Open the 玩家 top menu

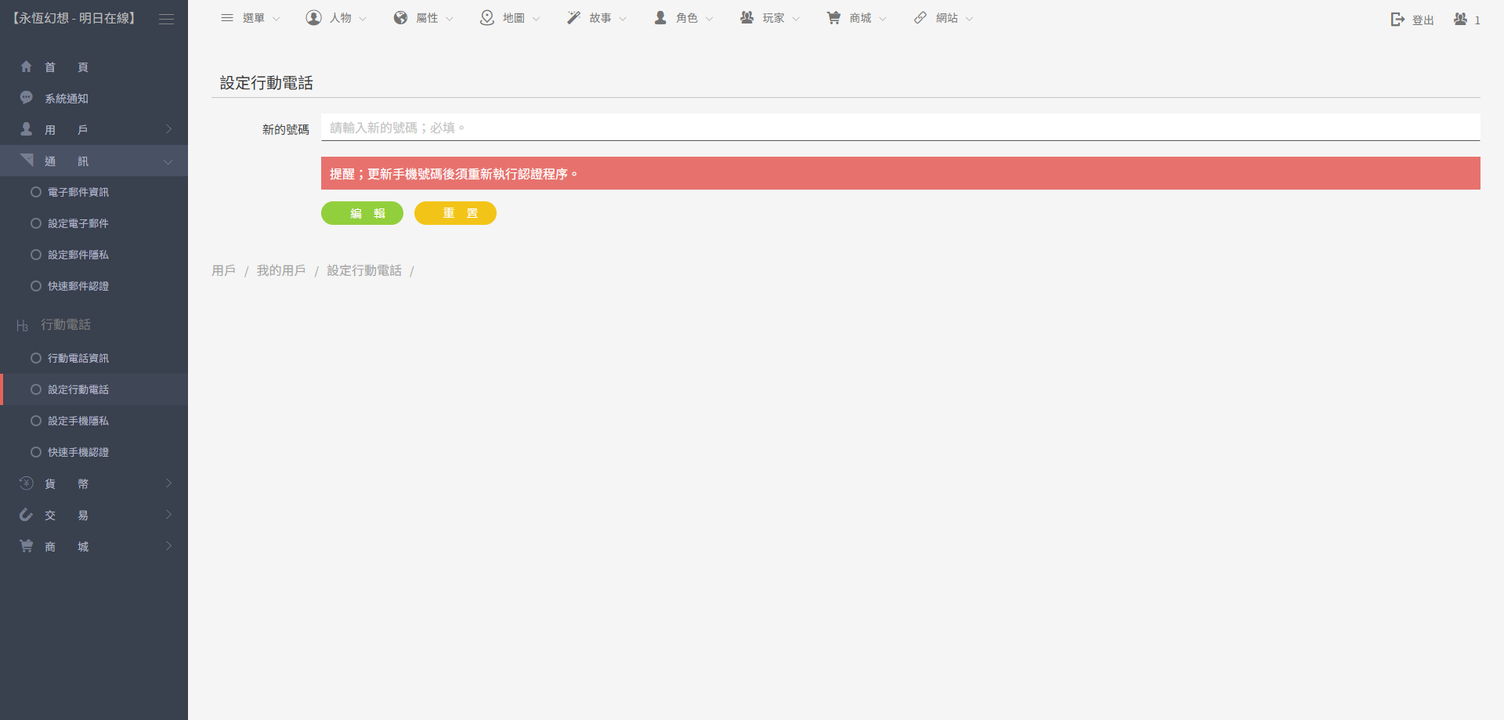coord(770,18)
